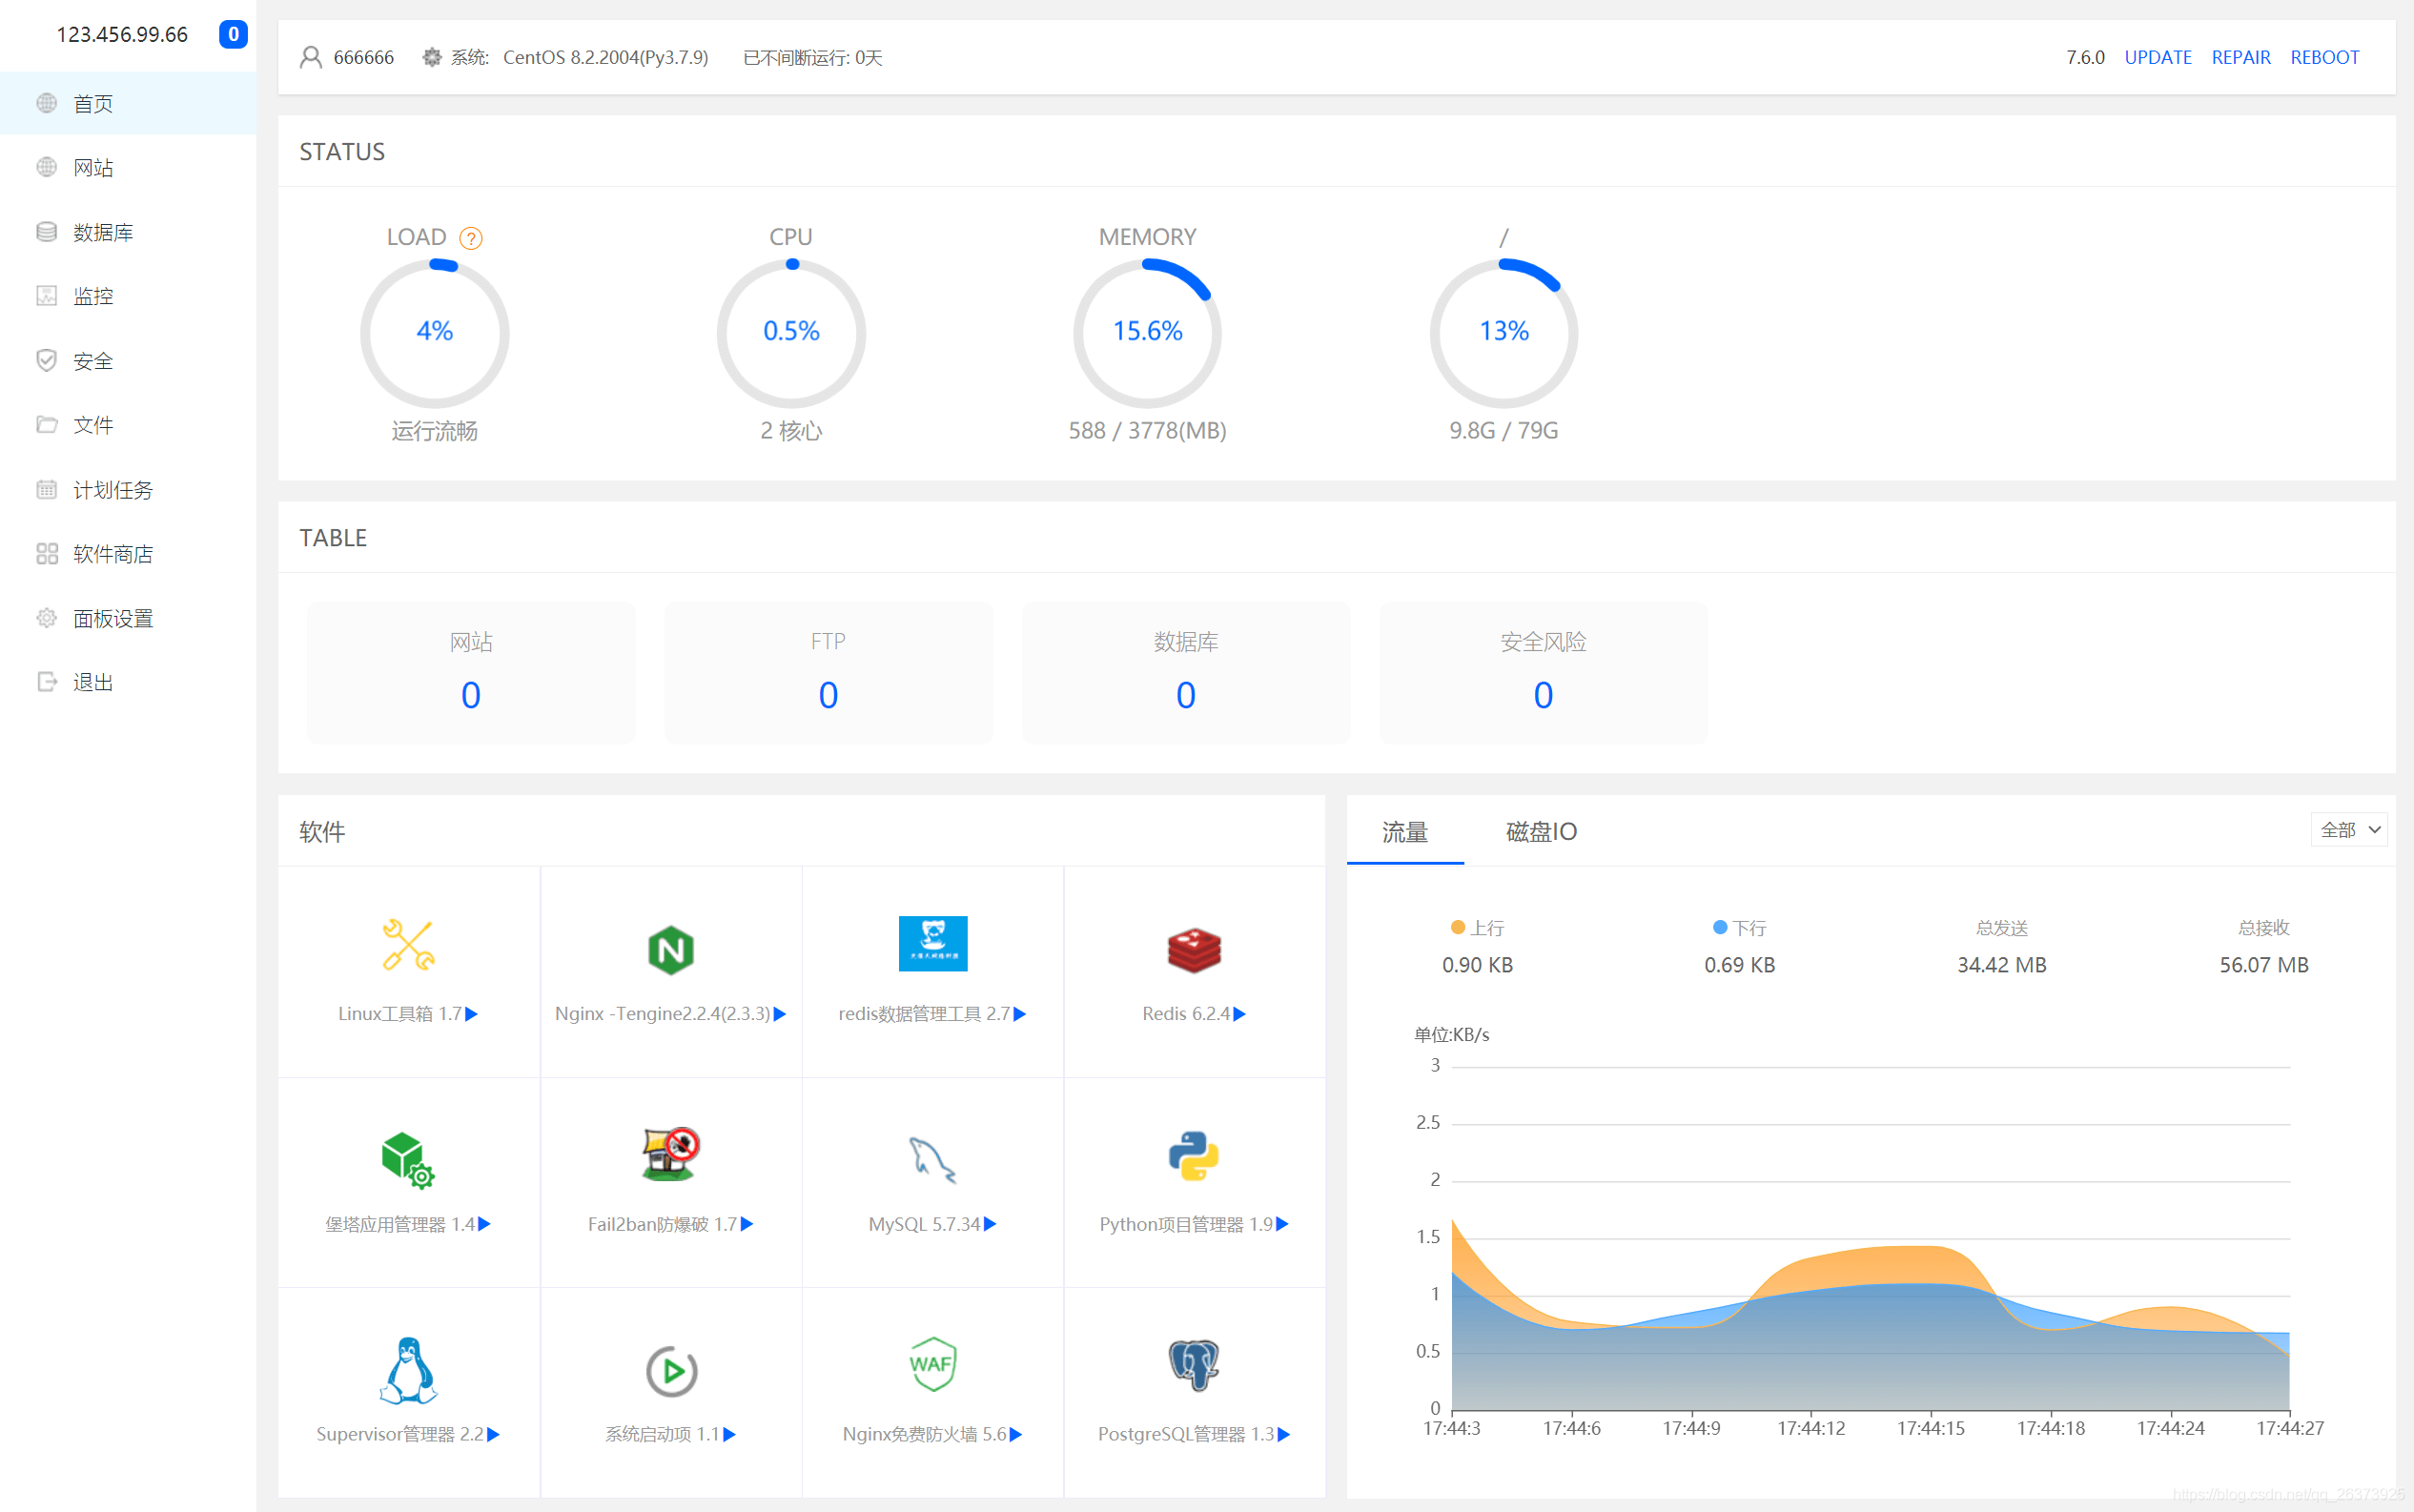This screenshot has height=1512, width=2414.
Task: Click the arrow next to Python项目管理器 1.9
Action: (x=1282, y=1224)
